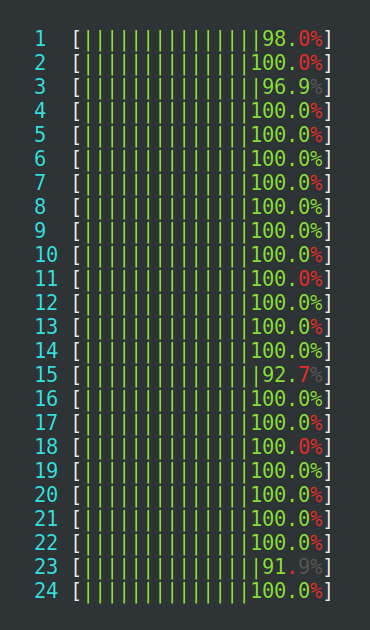The width and height of the screenshot is (370, 630).
Task: Click the CPU core number 10 label
Action: click(x=46, y=255)
